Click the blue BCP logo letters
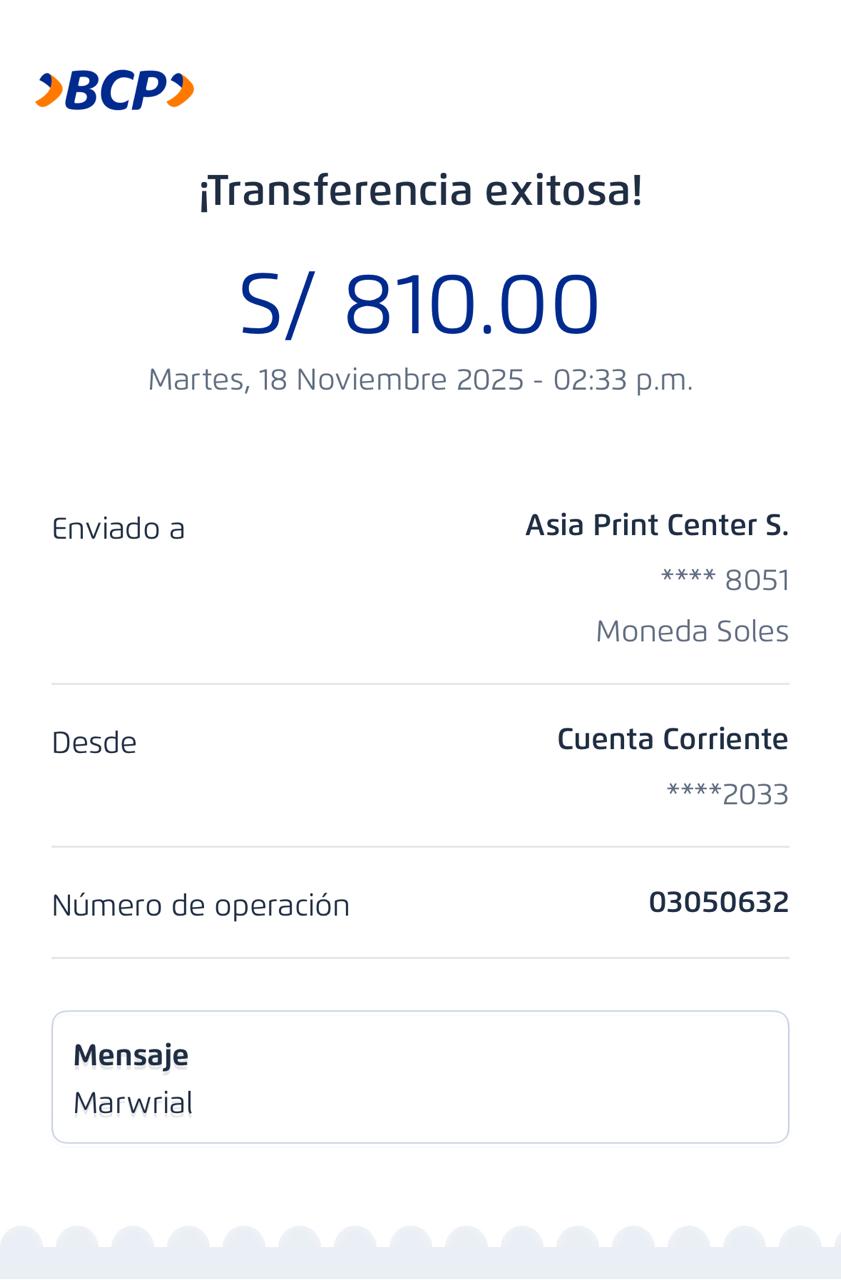The height and width of the screenshot is (1280, 841). click(x=115, y=92)
